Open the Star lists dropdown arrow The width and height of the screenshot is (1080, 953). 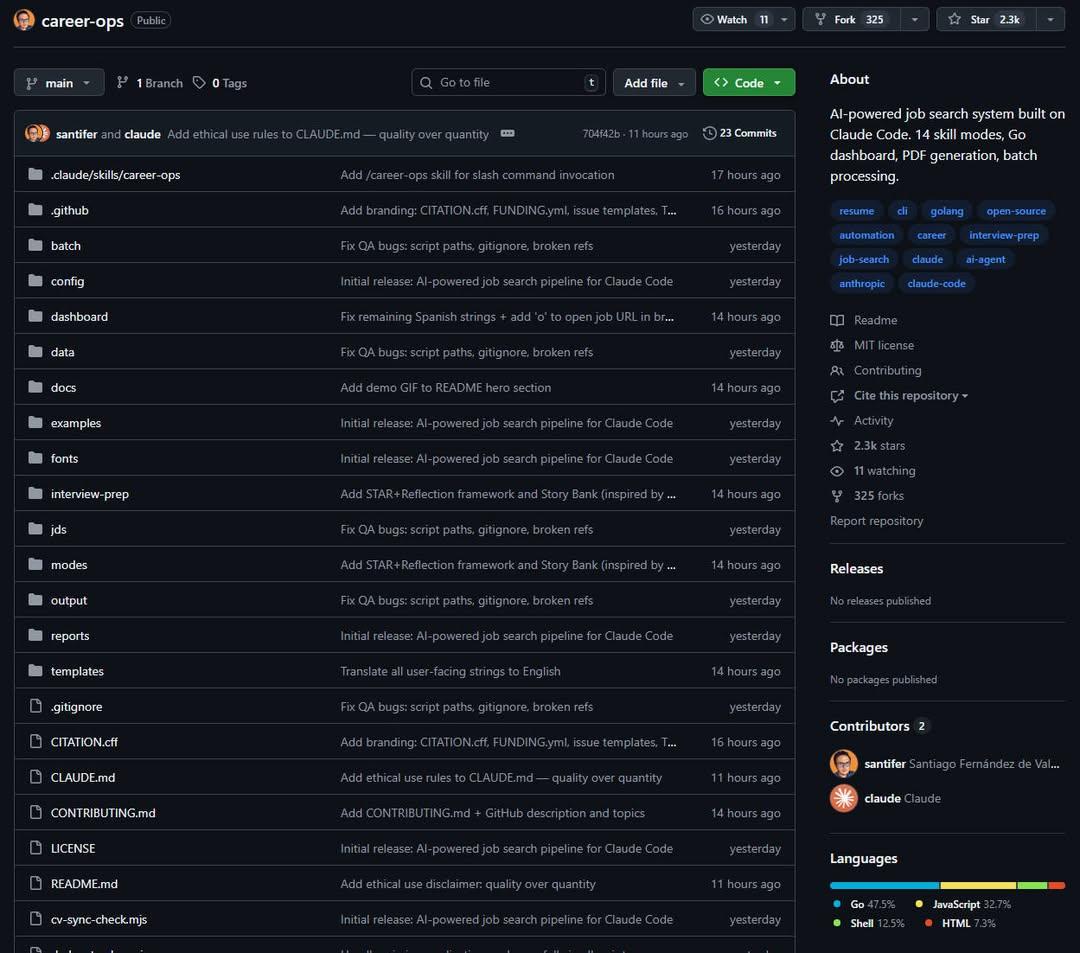tap(1050, 19)
